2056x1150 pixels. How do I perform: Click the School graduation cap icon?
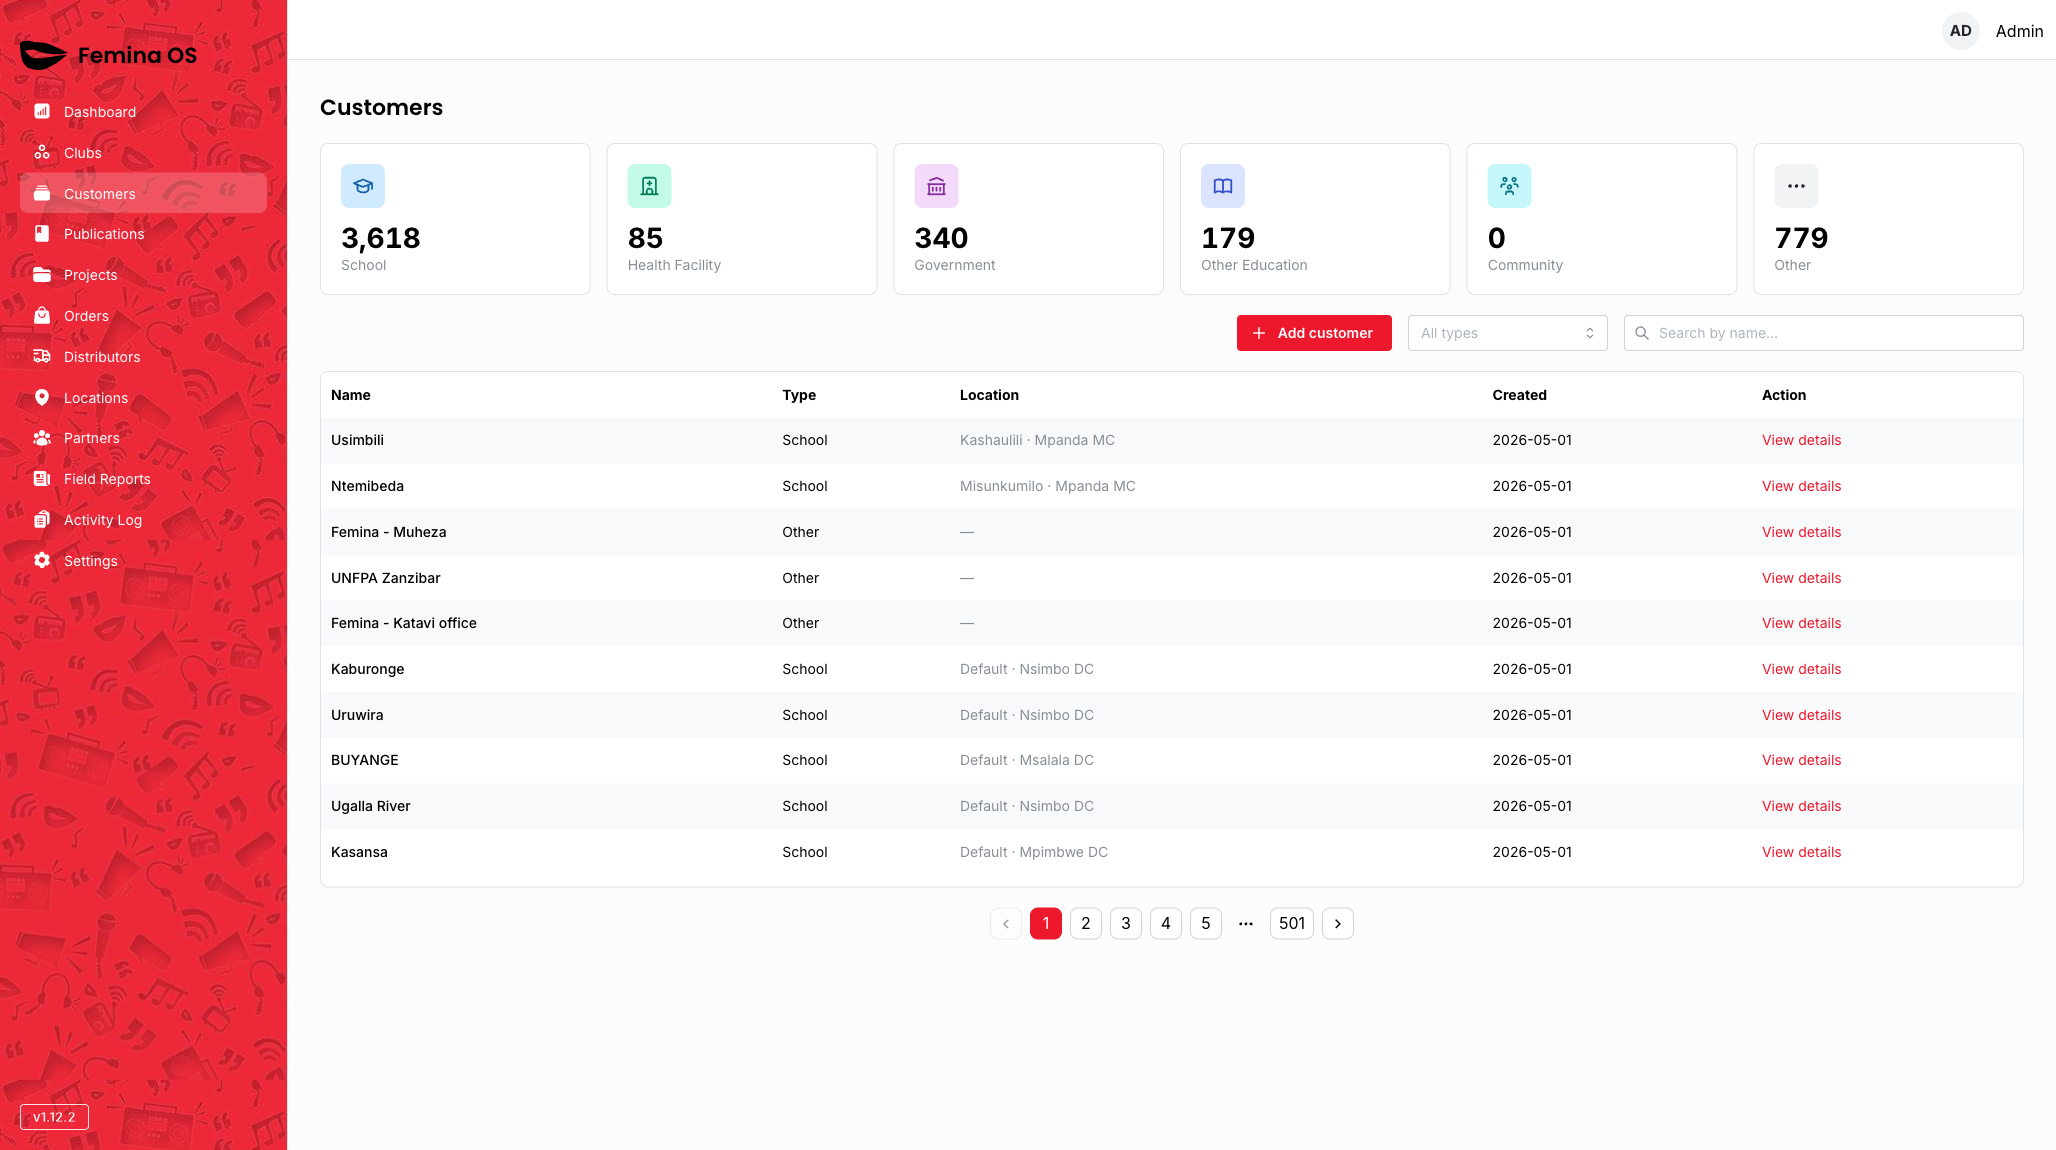[363, 186]
